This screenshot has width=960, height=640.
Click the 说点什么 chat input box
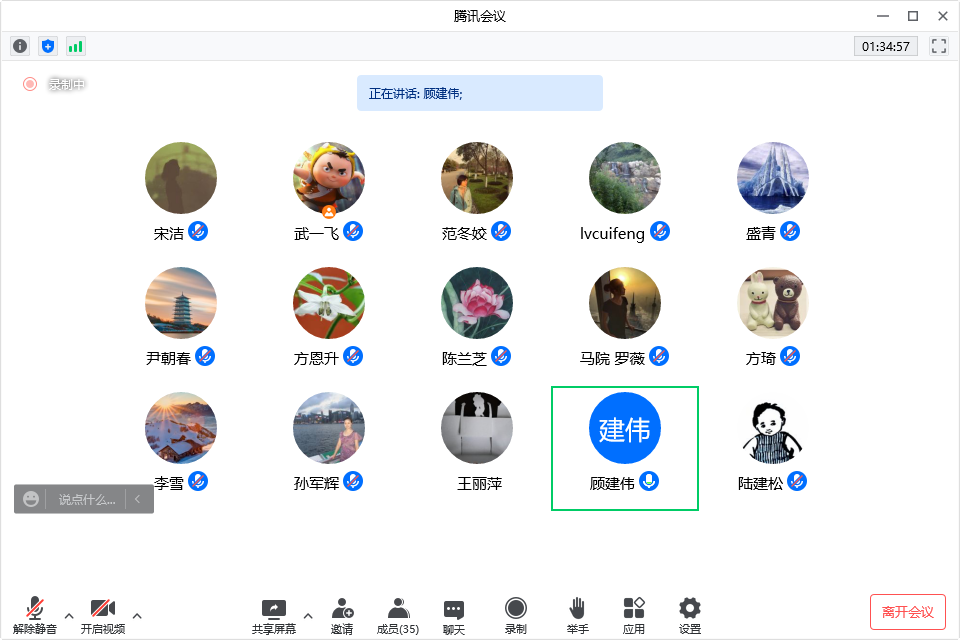pyautogui.click(x=86, y=499)
